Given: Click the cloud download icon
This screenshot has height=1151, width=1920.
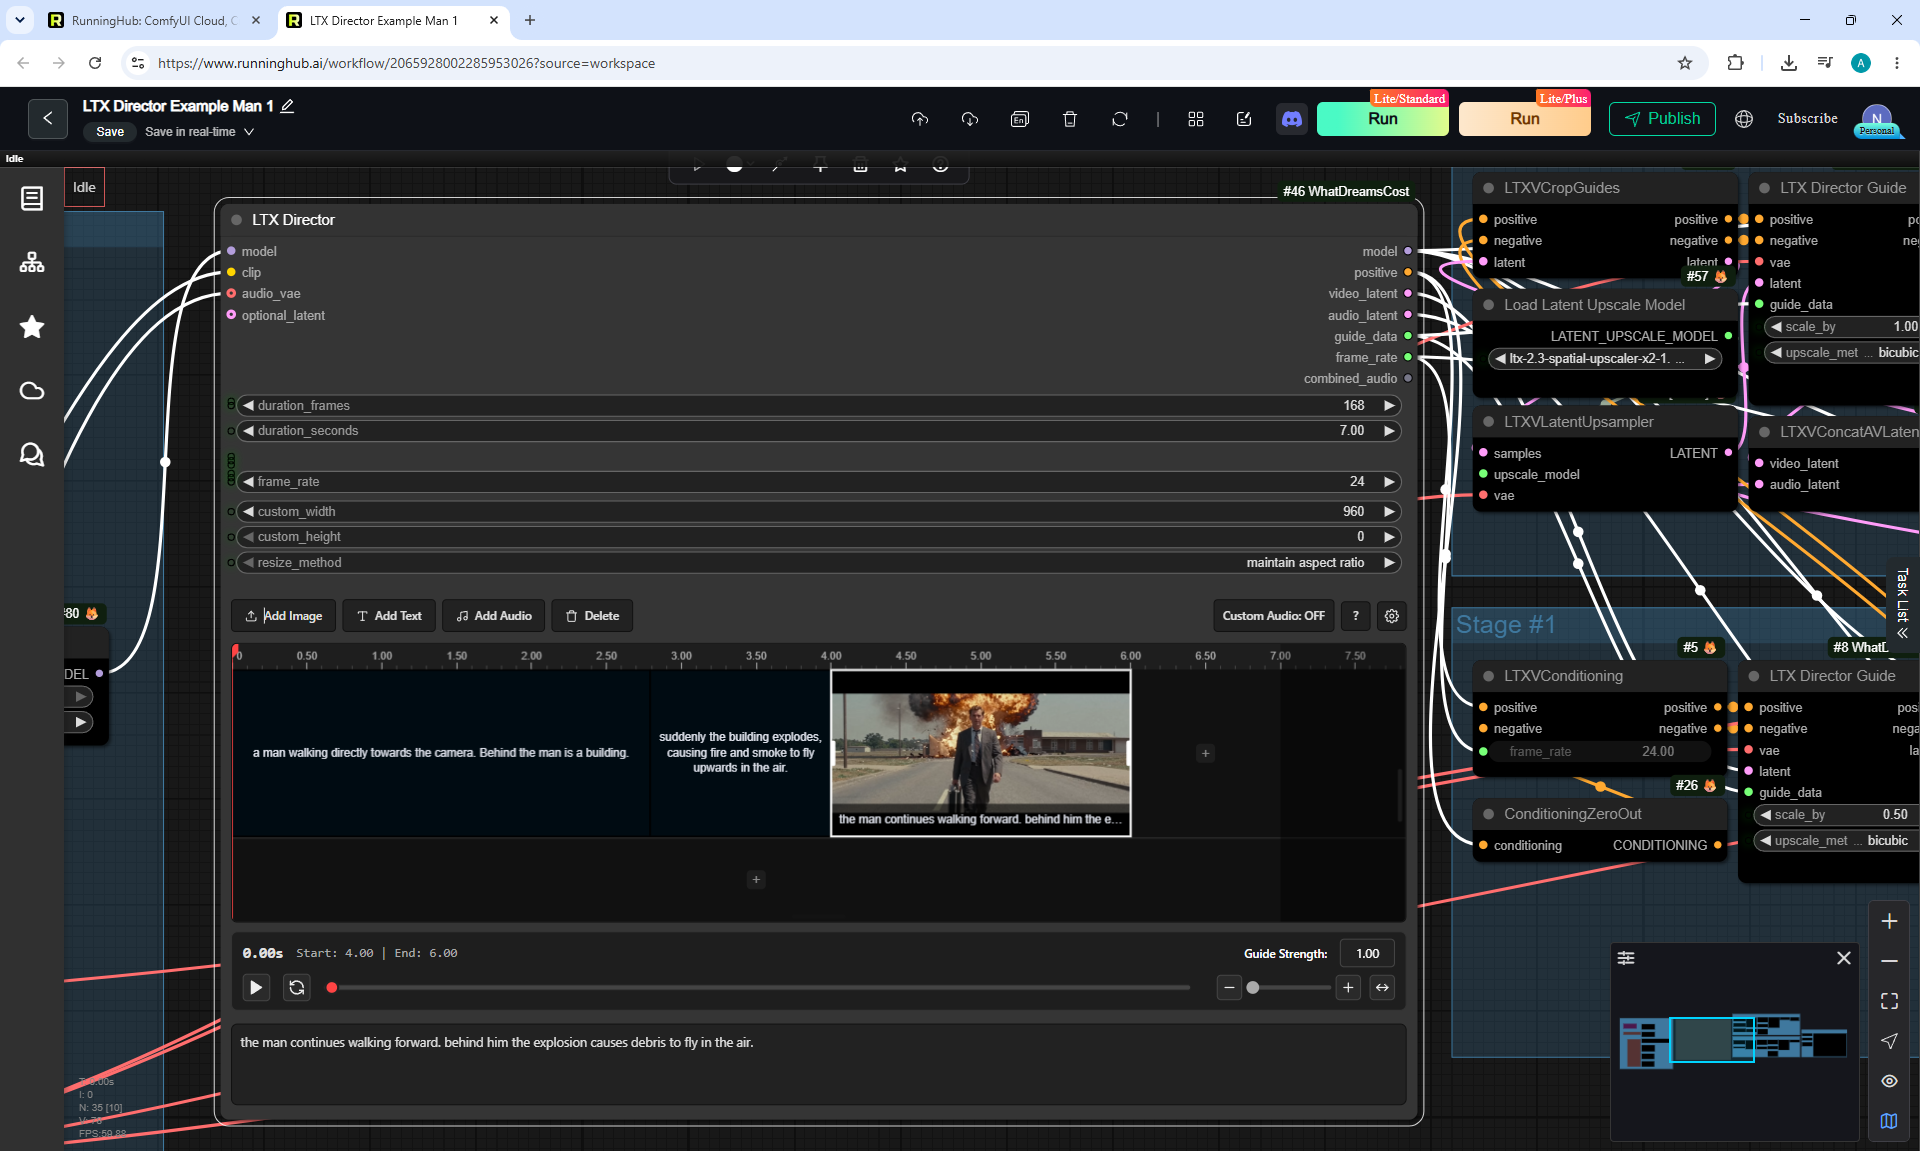Looking at the screenshot, I should click(970, 119).
